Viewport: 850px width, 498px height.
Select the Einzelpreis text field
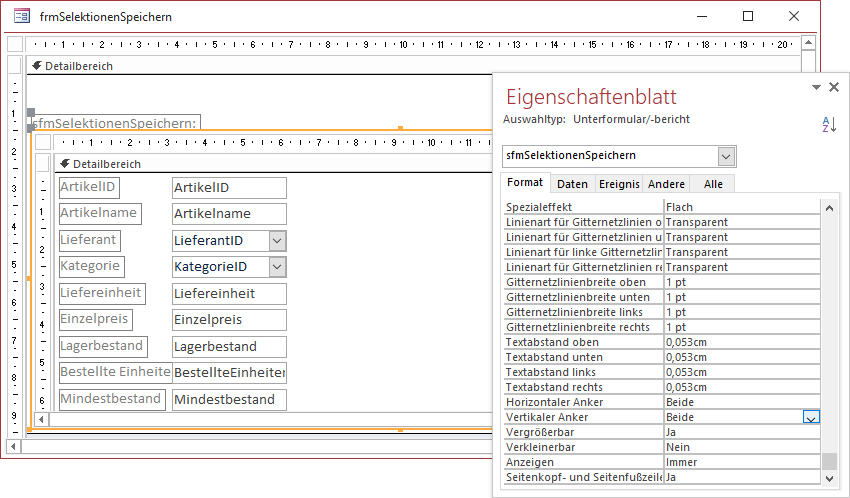tap(229, 320)
